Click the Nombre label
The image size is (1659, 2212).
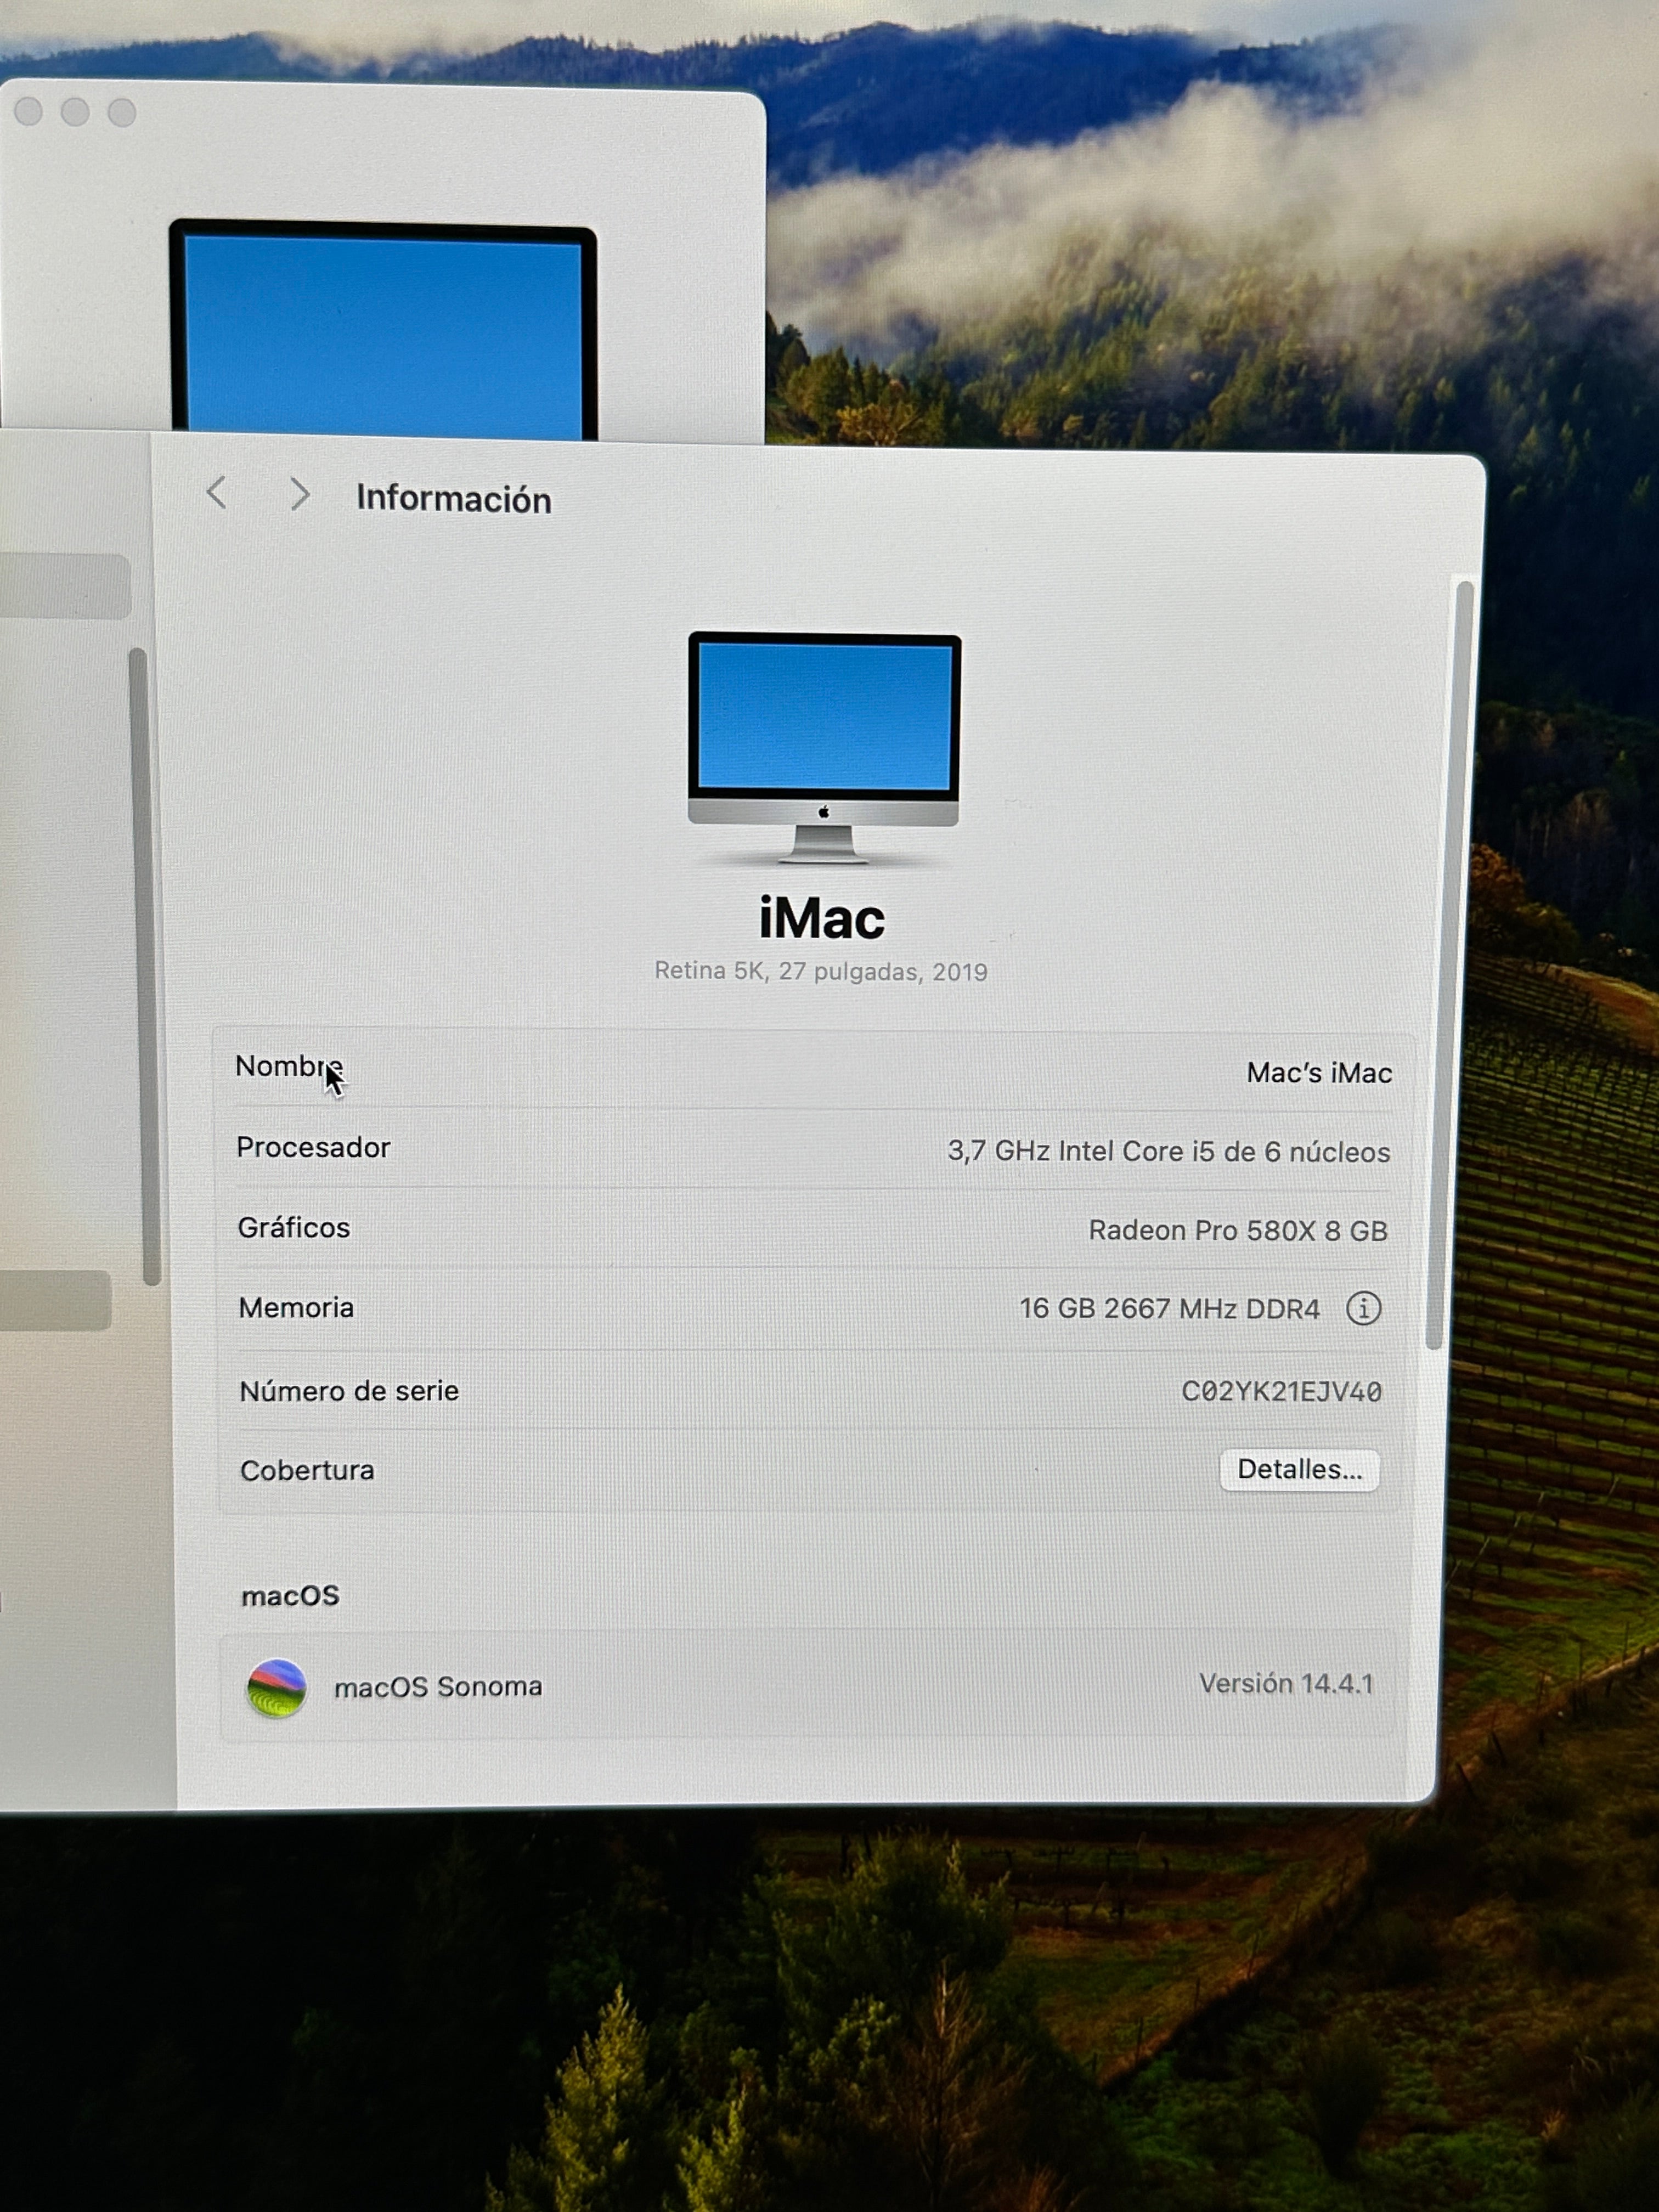click(x=289, y=1066)
